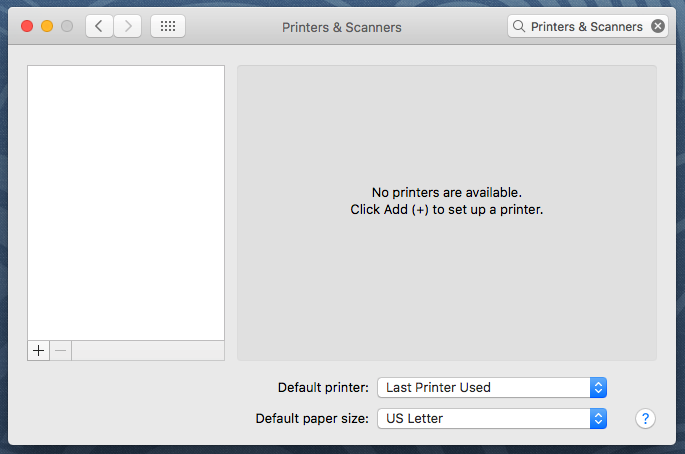Click the Add (+) printer button

click(39, 351)
